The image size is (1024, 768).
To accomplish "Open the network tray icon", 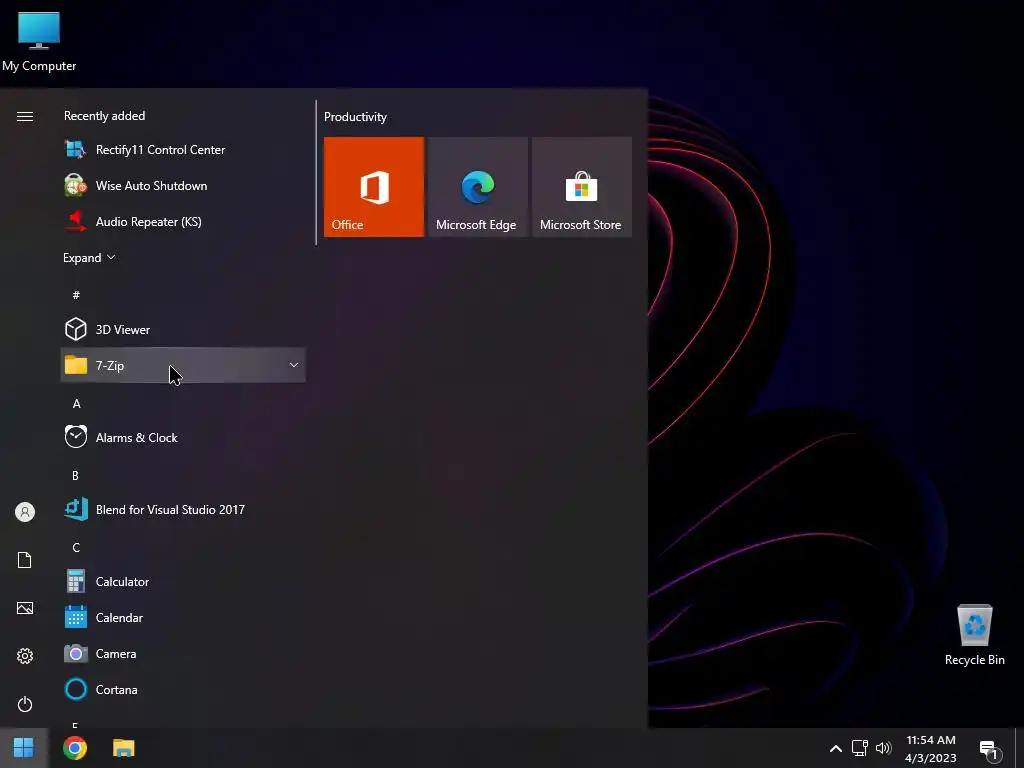I will 859,748.
